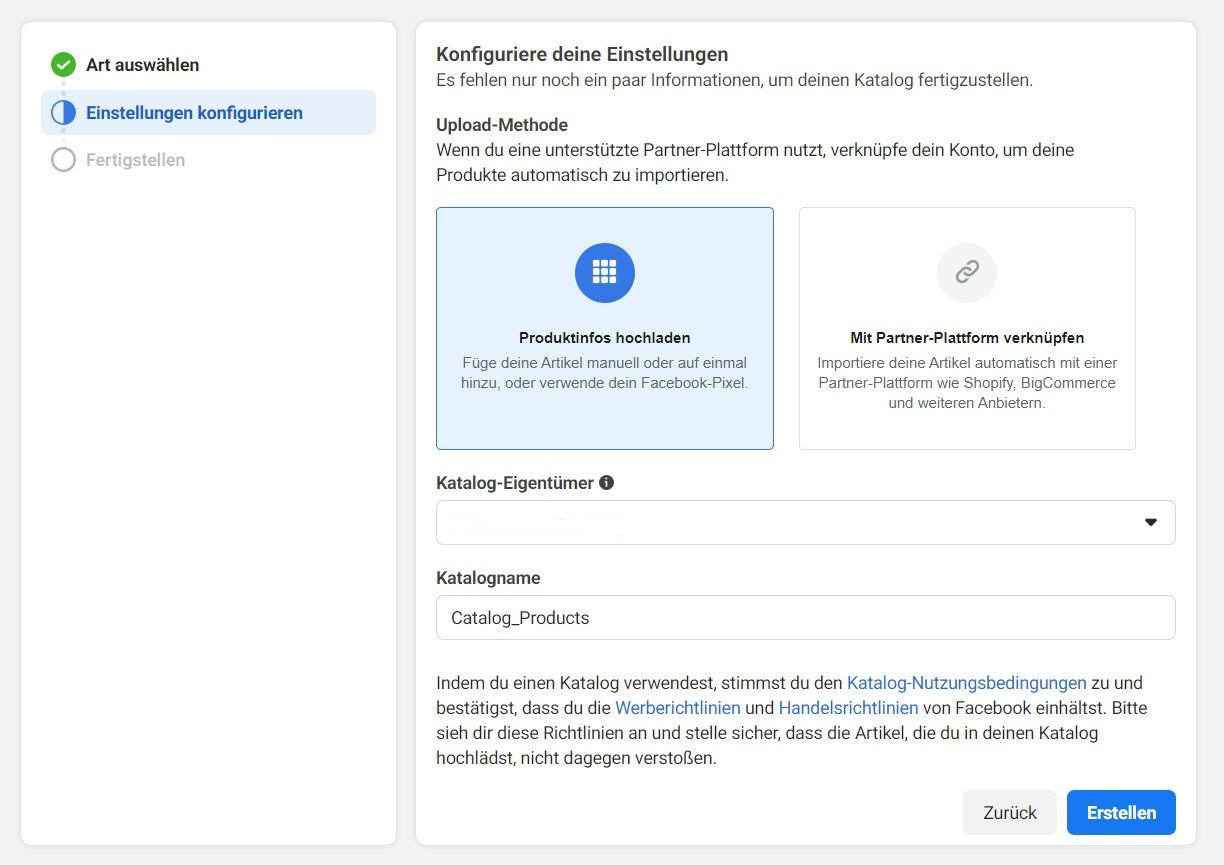Select the Produktinfos hochladen card title
Screen dimensions: 1224x865
coord(604,338)
